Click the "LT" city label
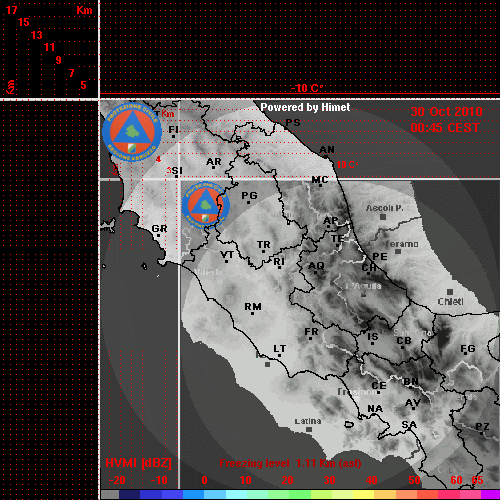 280,349
